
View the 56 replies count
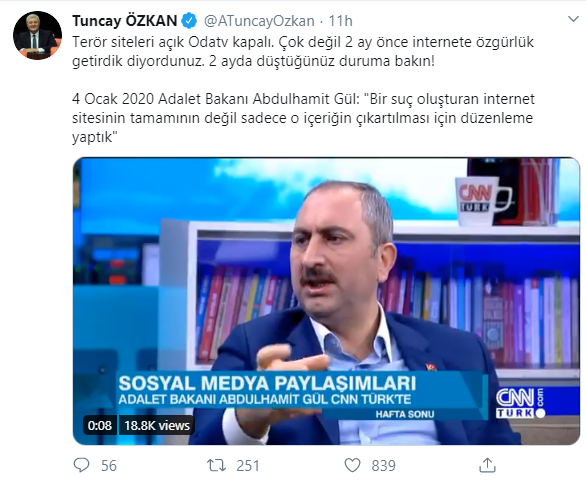point(109,466)
